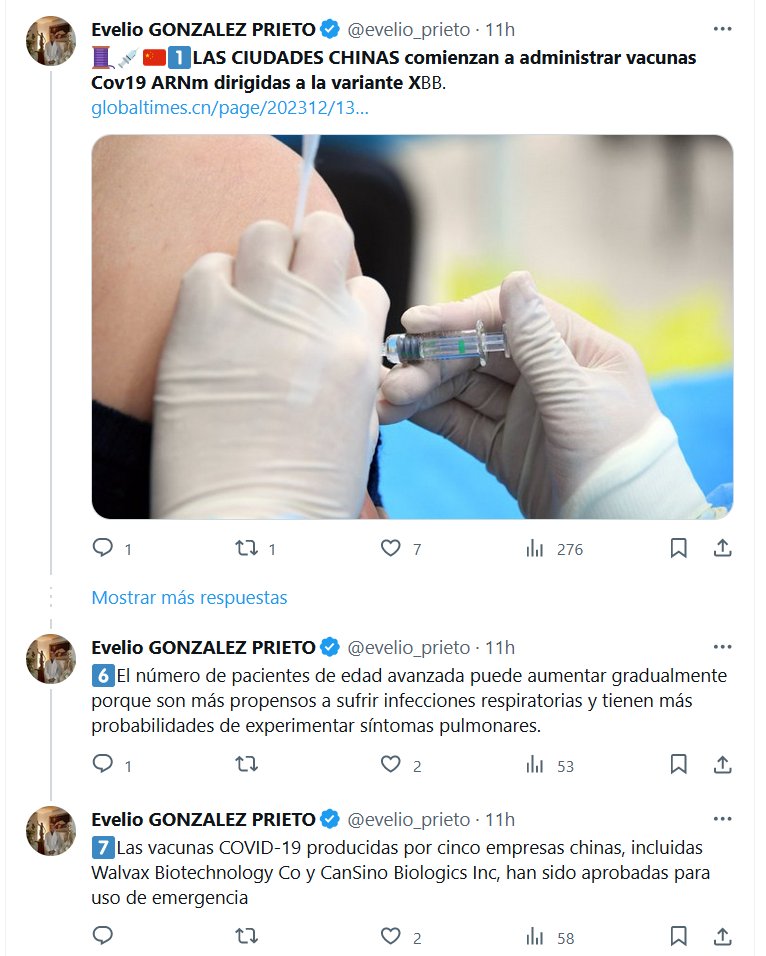Screen dimensions: 766x956
Task: Open the vaccine injection photo
Action: point(412,327)
